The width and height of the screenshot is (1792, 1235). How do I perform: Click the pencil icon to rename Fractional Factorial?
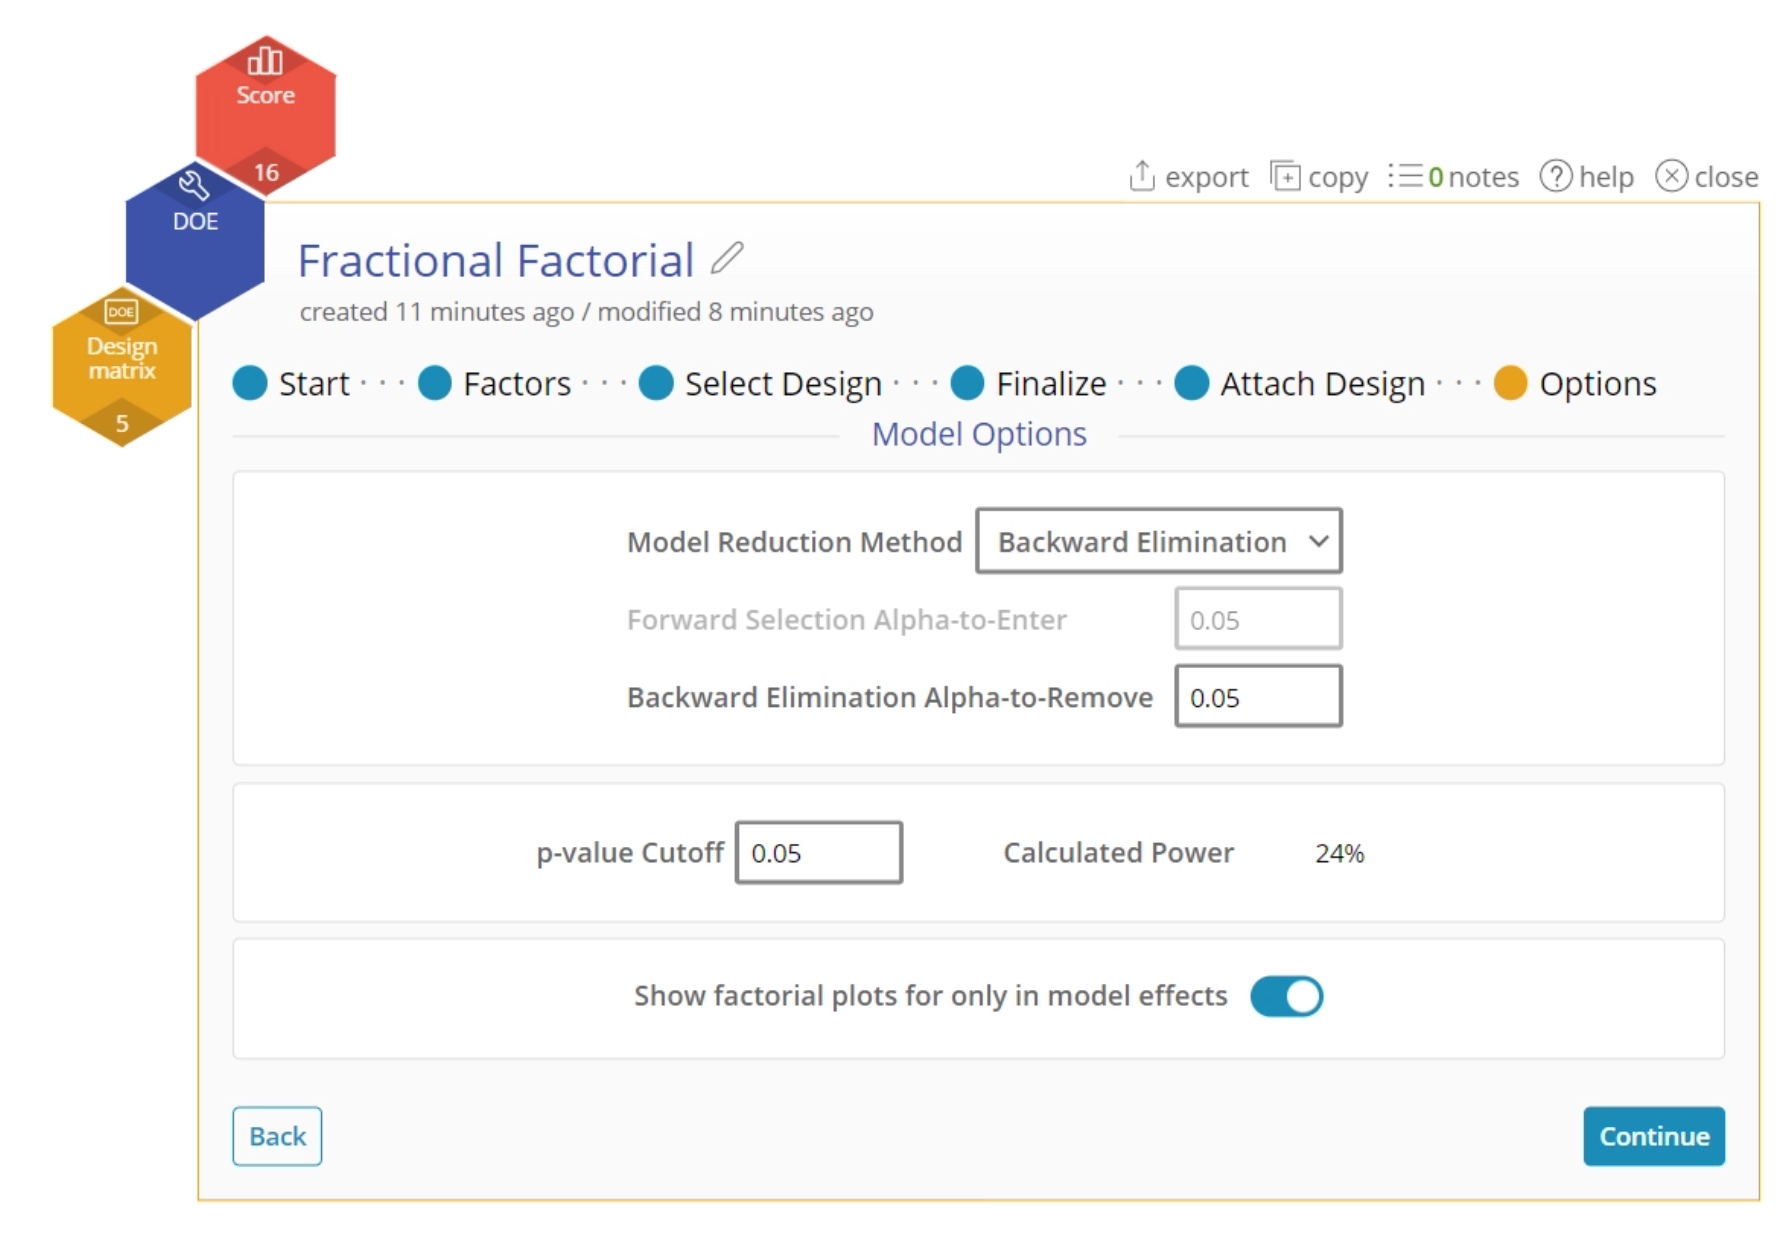pos(727,258)
